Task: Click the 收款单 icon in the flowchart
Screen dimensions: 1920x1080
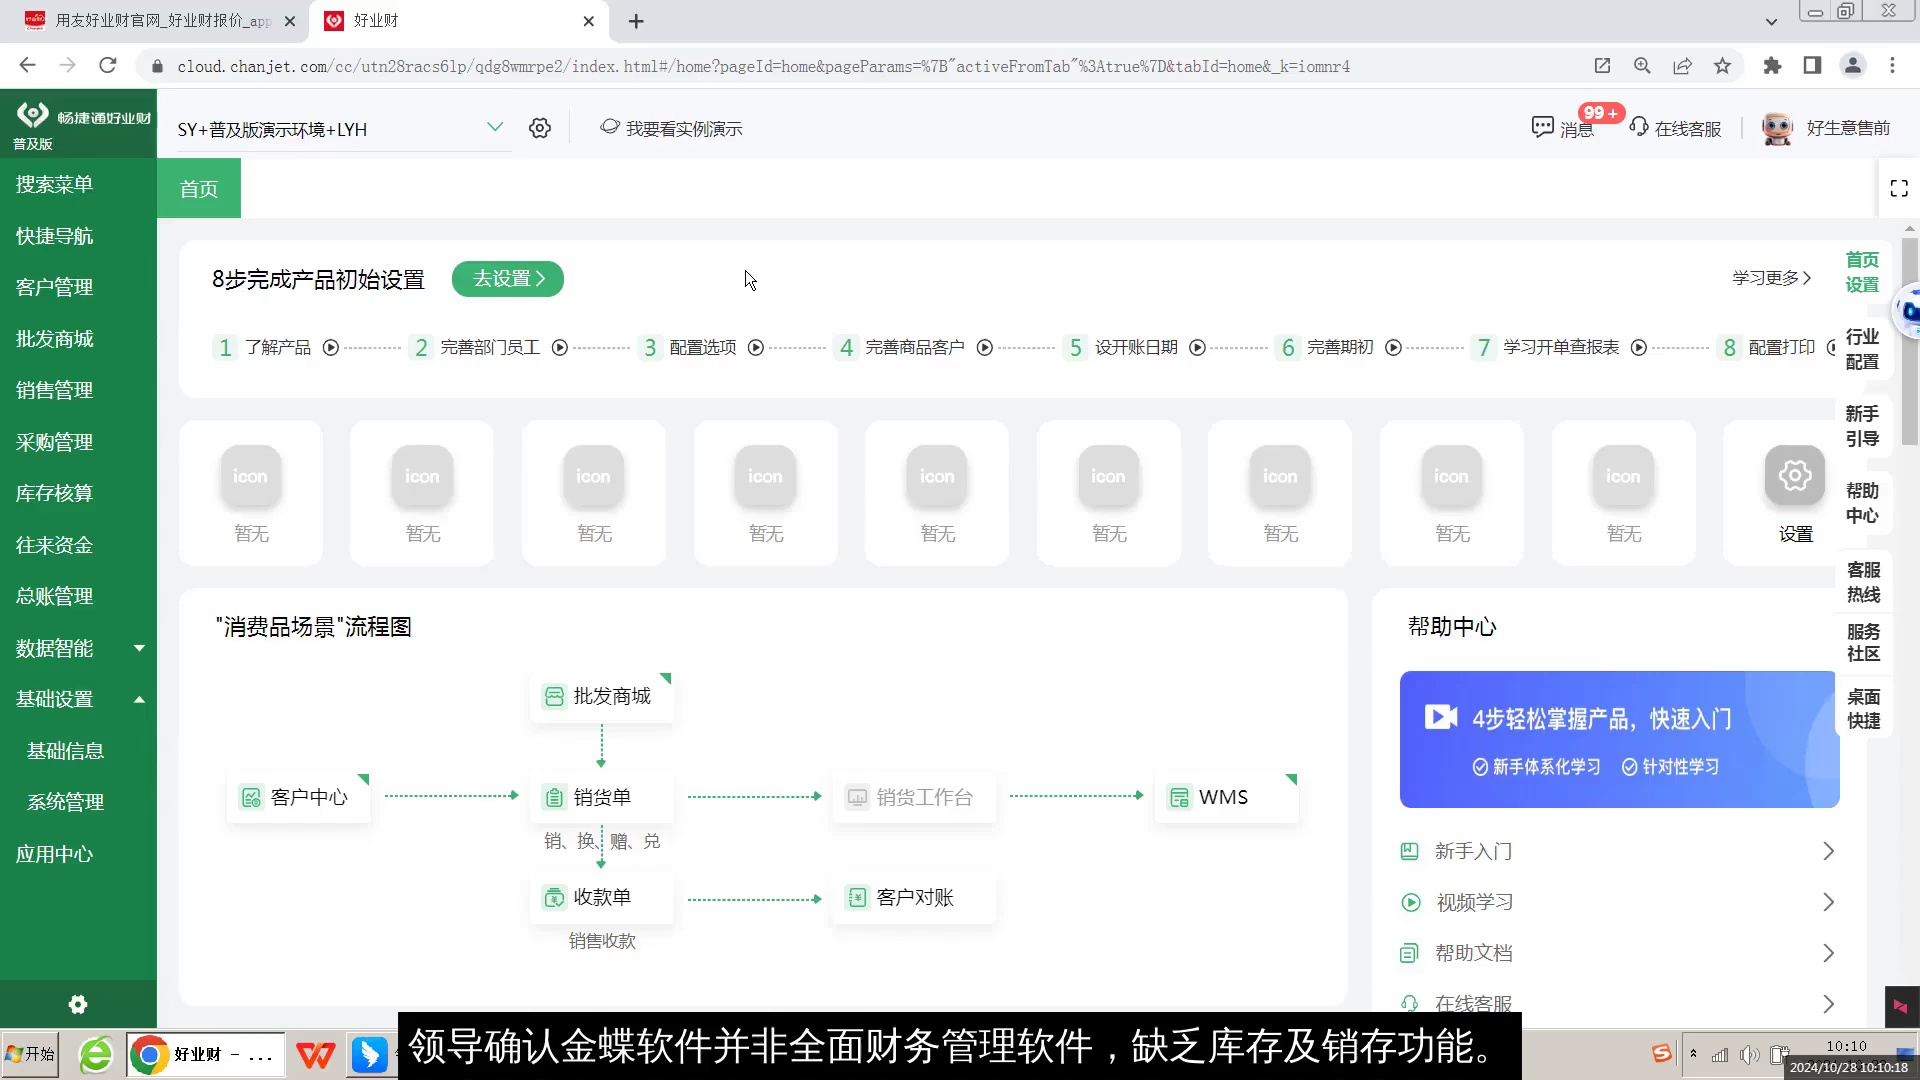Action: click(x=554, y=897)
